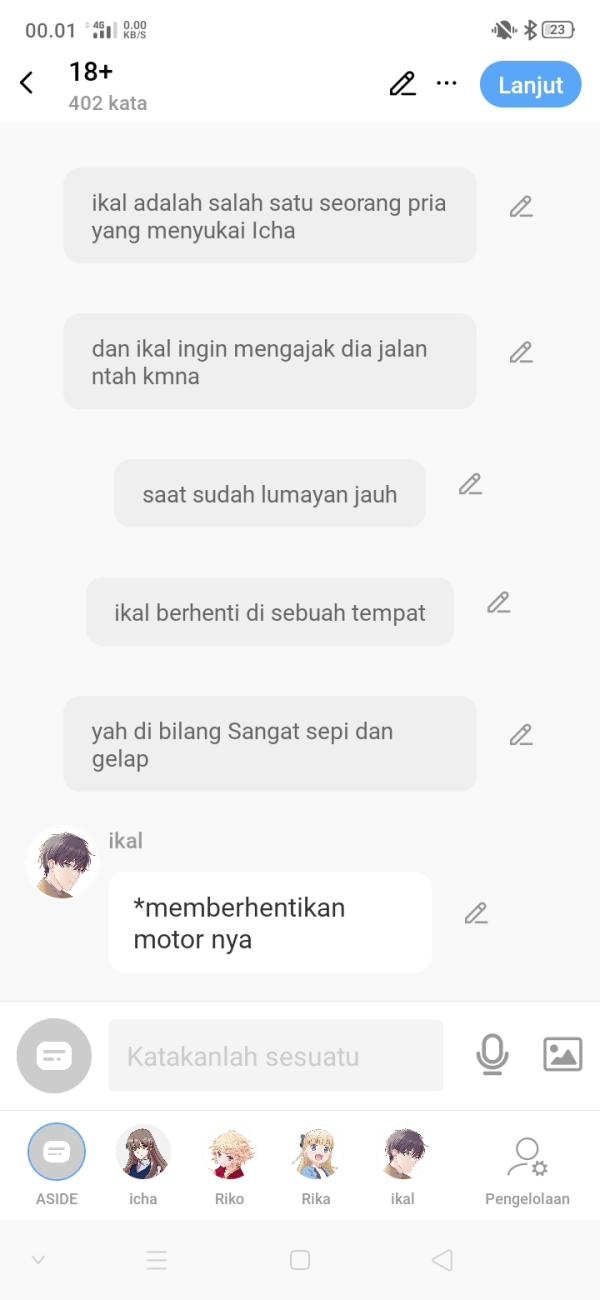Screen dimensions: 600x1300
Task: Edit the "dan ikal ingin mengajak" message
Action: pyautogui.click(x=520, y=353)
